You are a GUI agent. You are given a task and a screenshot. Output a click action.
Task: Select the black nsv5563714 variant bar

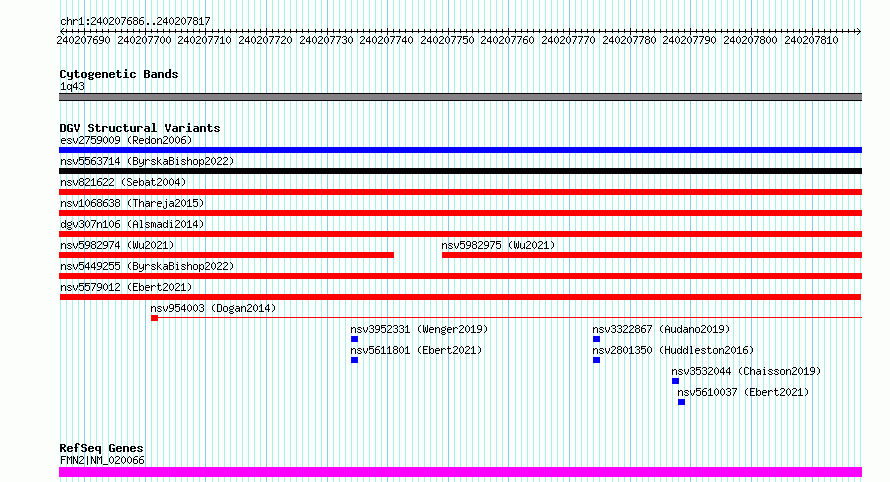(460, 171)
